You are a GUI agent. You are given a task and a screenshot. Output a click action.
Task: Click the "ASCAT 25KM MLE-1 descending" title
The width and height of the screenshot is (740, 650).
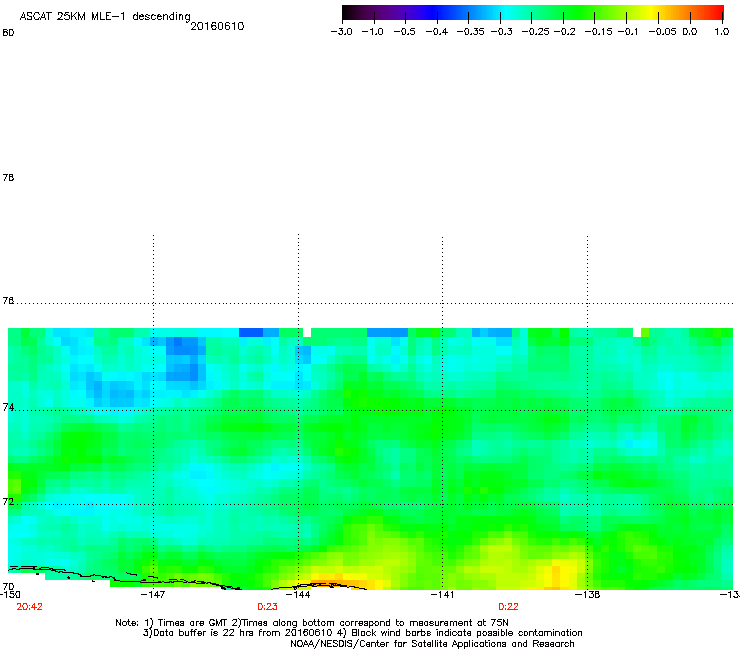pos(105,17)
